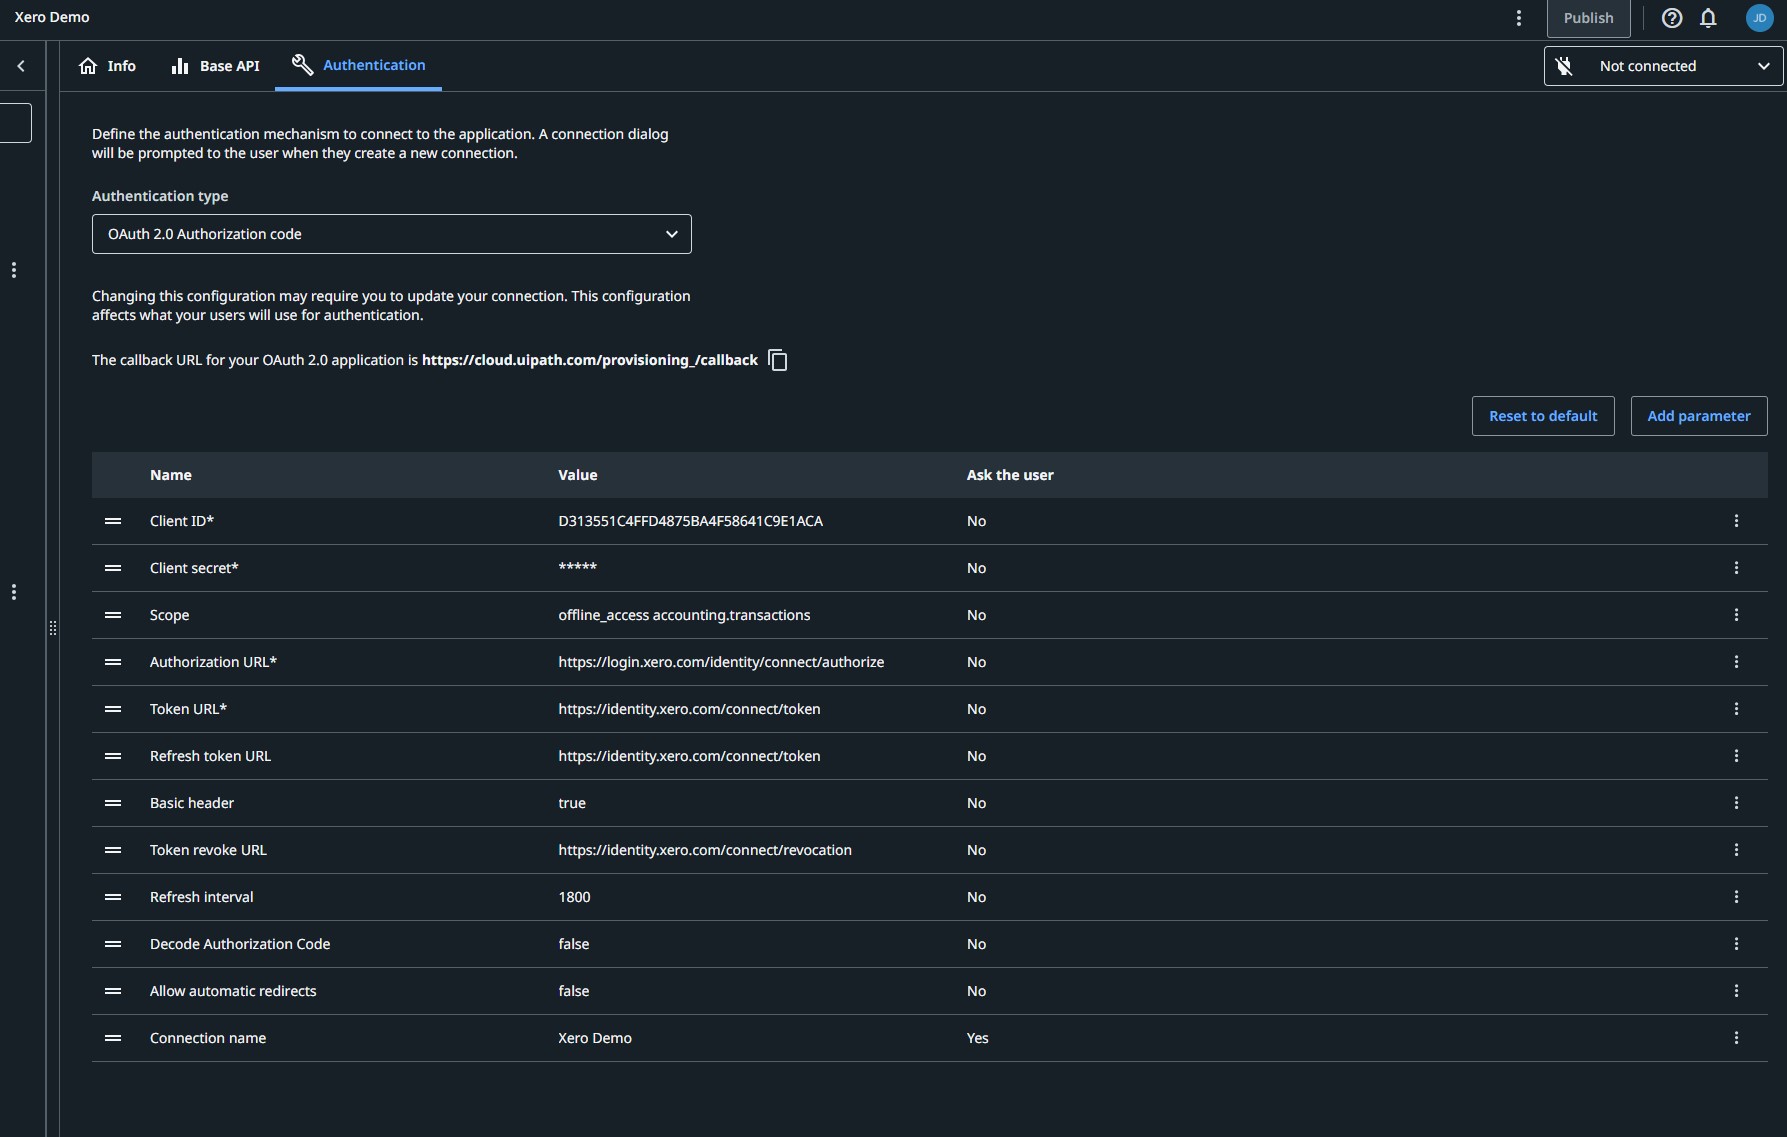Click the Scope value offline_access accounting.transactions
The image size is (1787, 1137).
tap(684, 615)
